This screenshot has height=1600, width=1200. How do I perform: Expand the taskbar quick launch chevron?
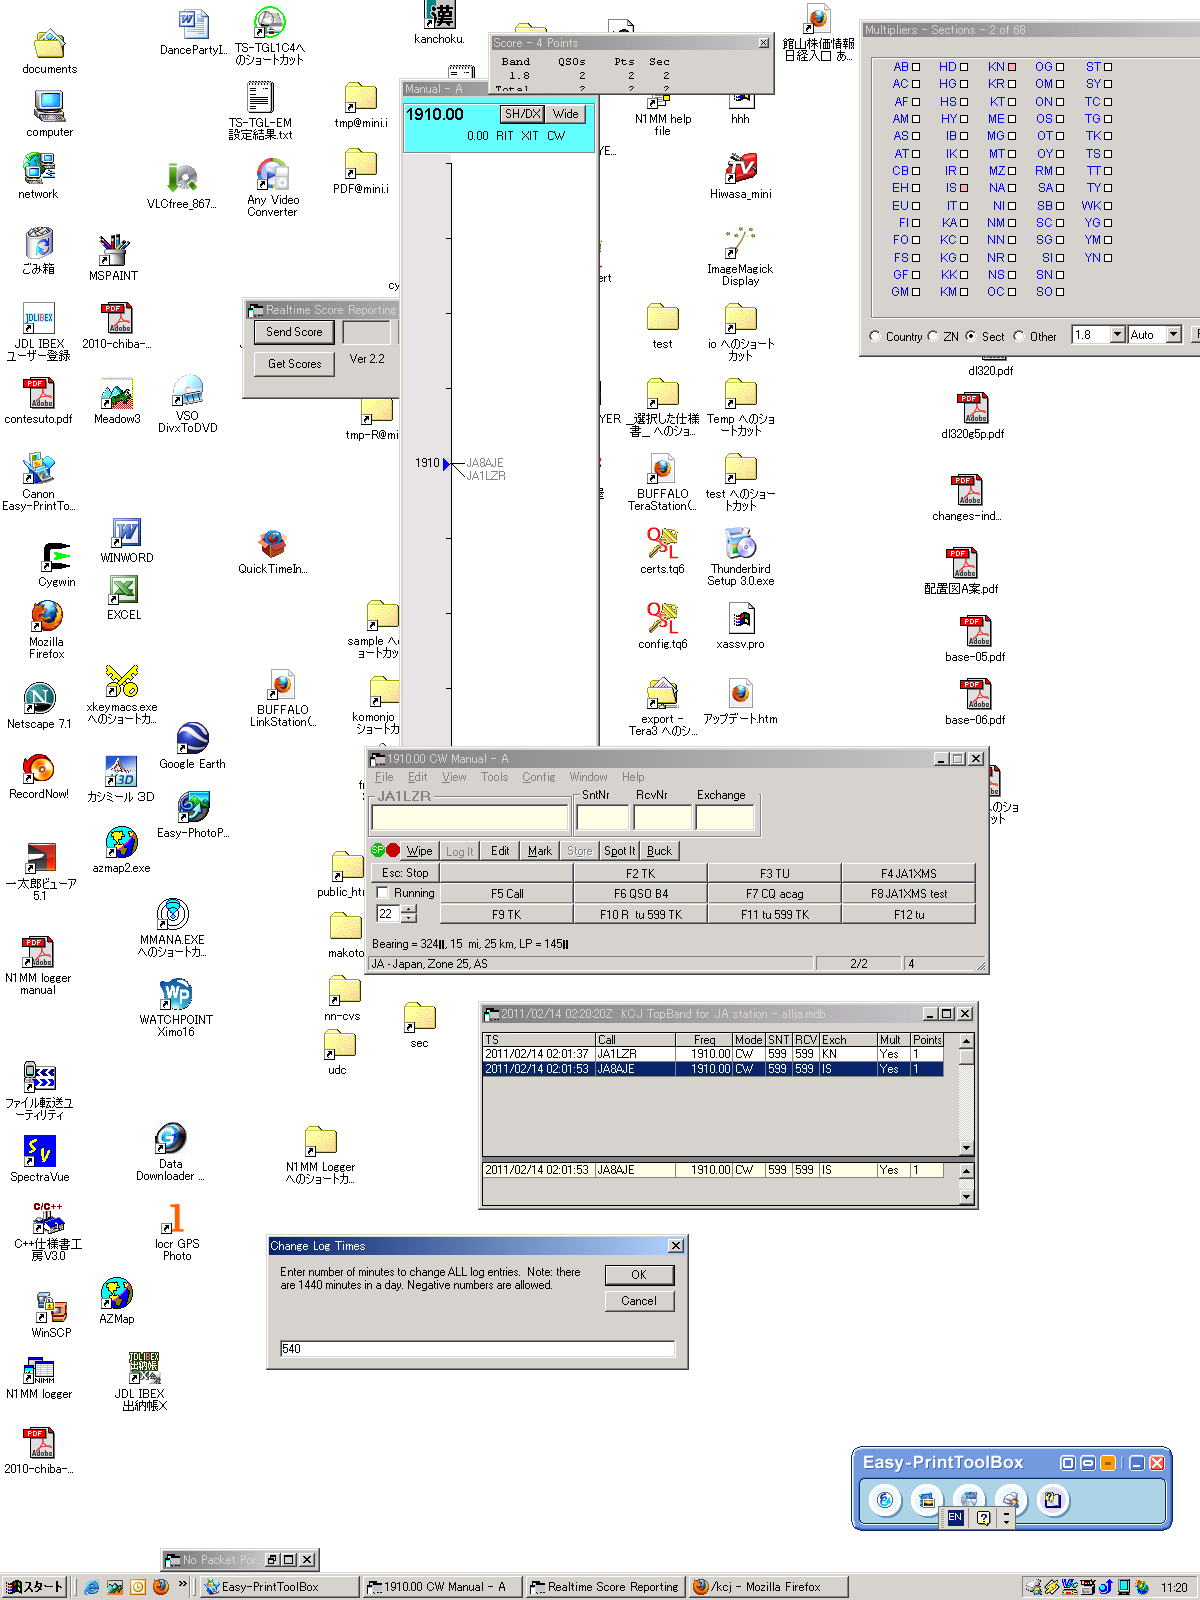tap(182, 1584)
